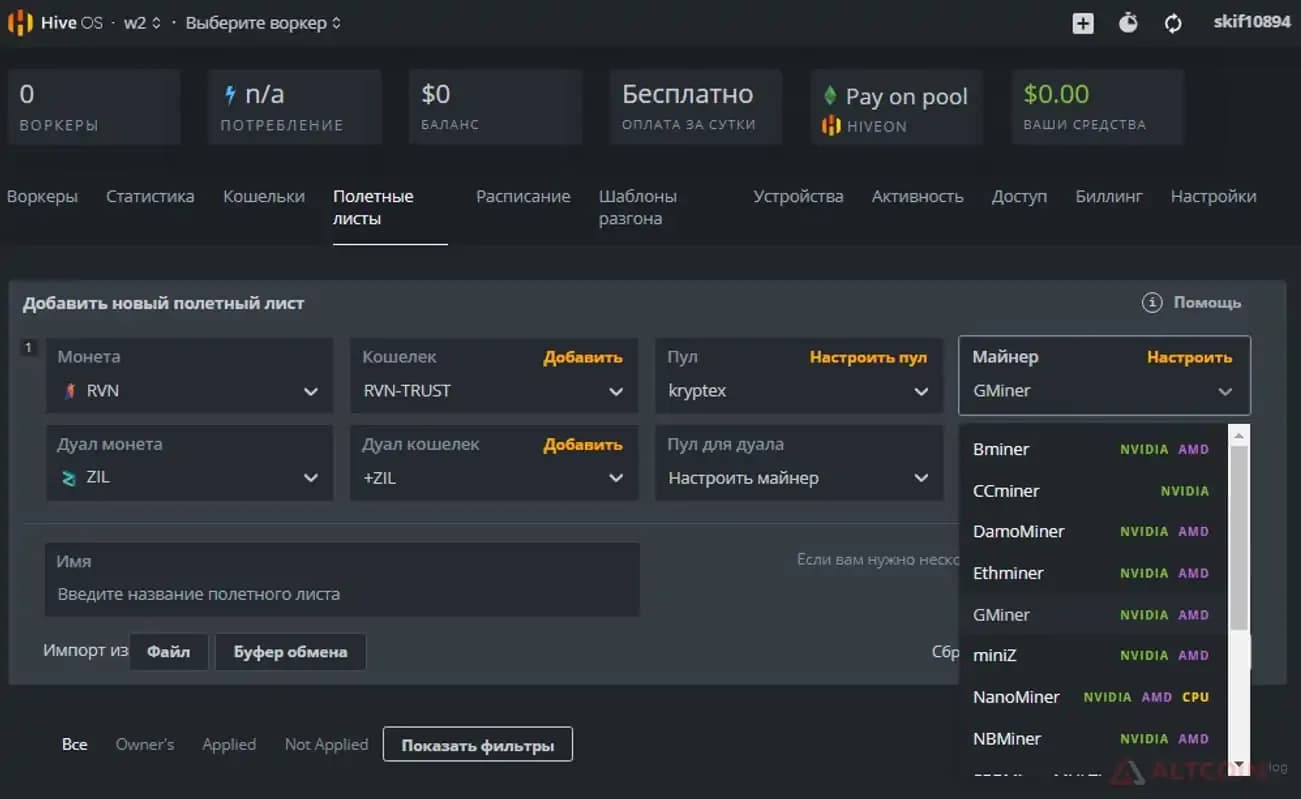Click the lightning bolt consumption icon
1301x799 pixels.
tap(230, 95)
